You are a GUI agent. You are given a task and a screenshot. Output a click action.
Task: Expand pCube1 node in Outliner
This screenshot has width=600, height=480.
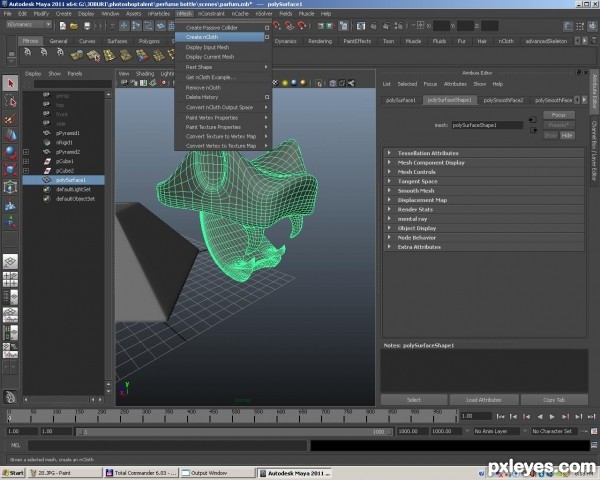[x=26, y=161]
